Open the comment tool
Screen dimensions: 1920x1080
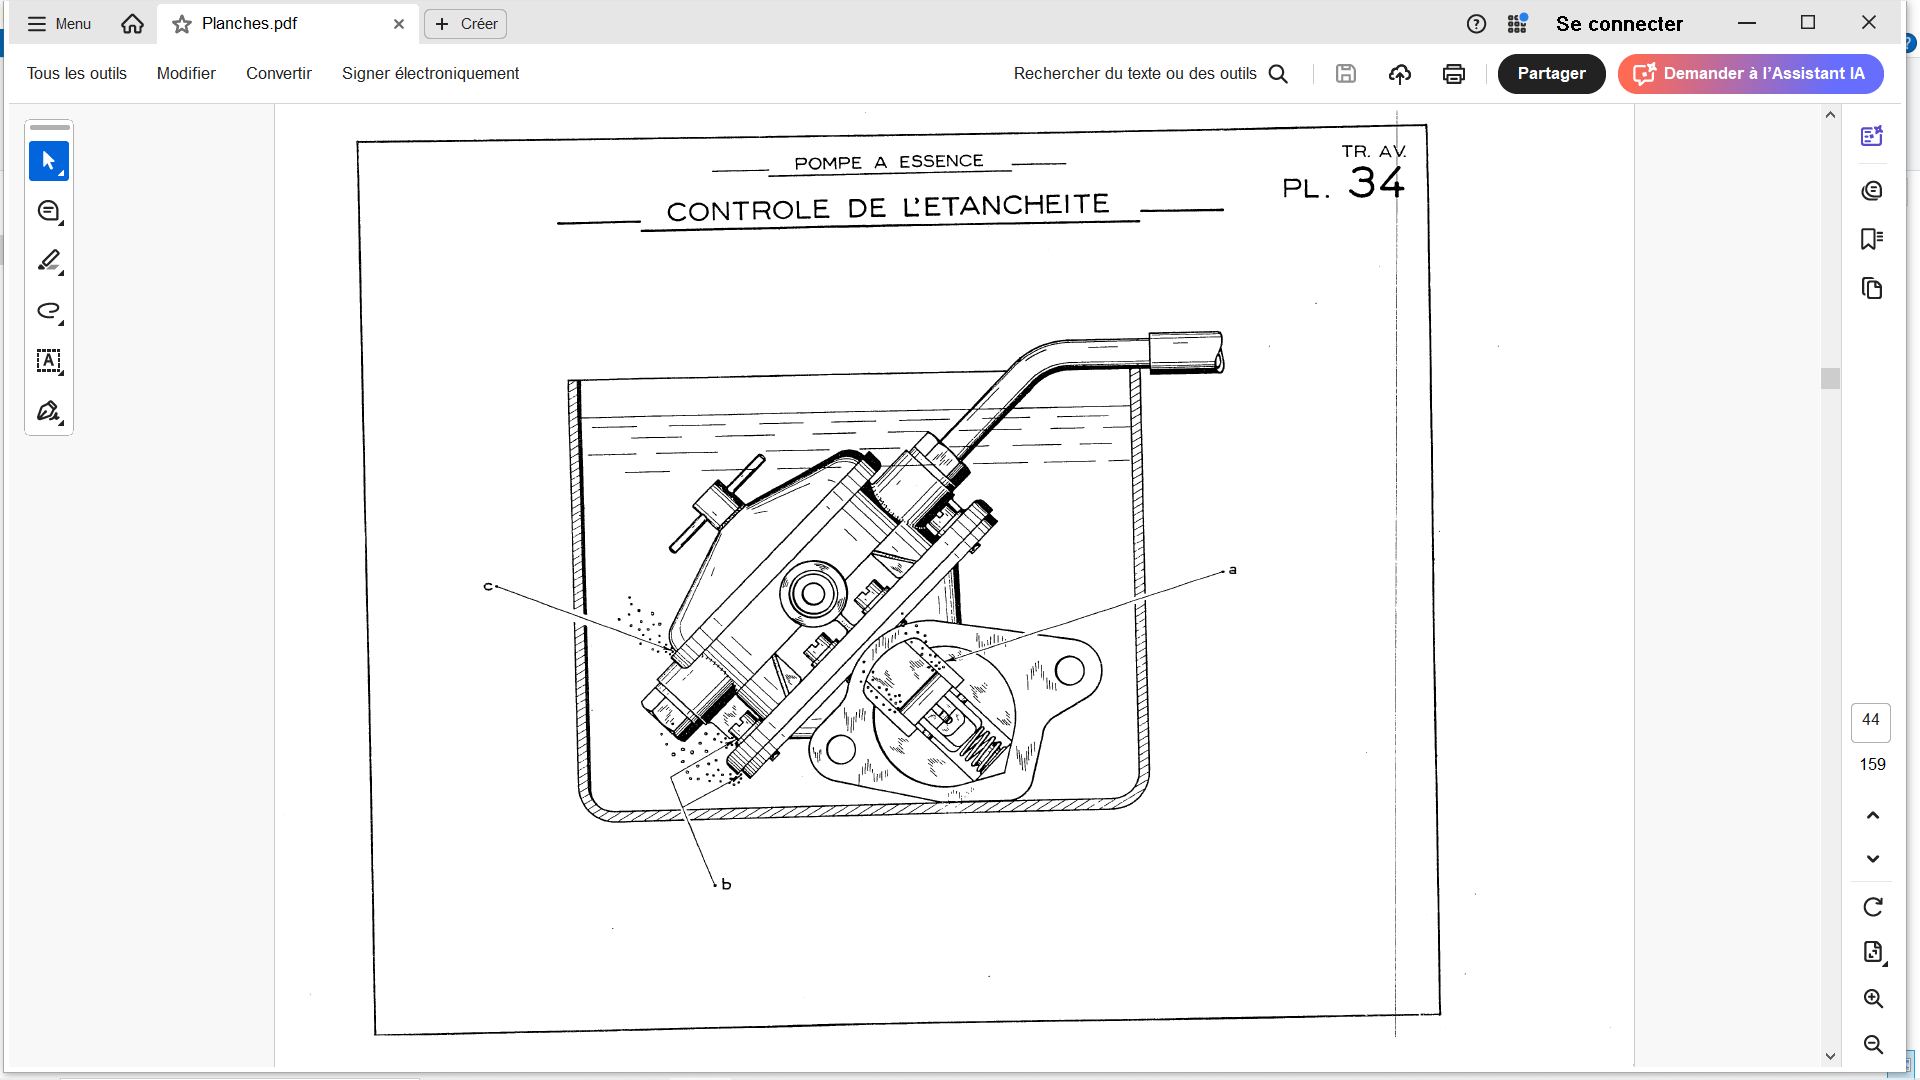[48, 211]
